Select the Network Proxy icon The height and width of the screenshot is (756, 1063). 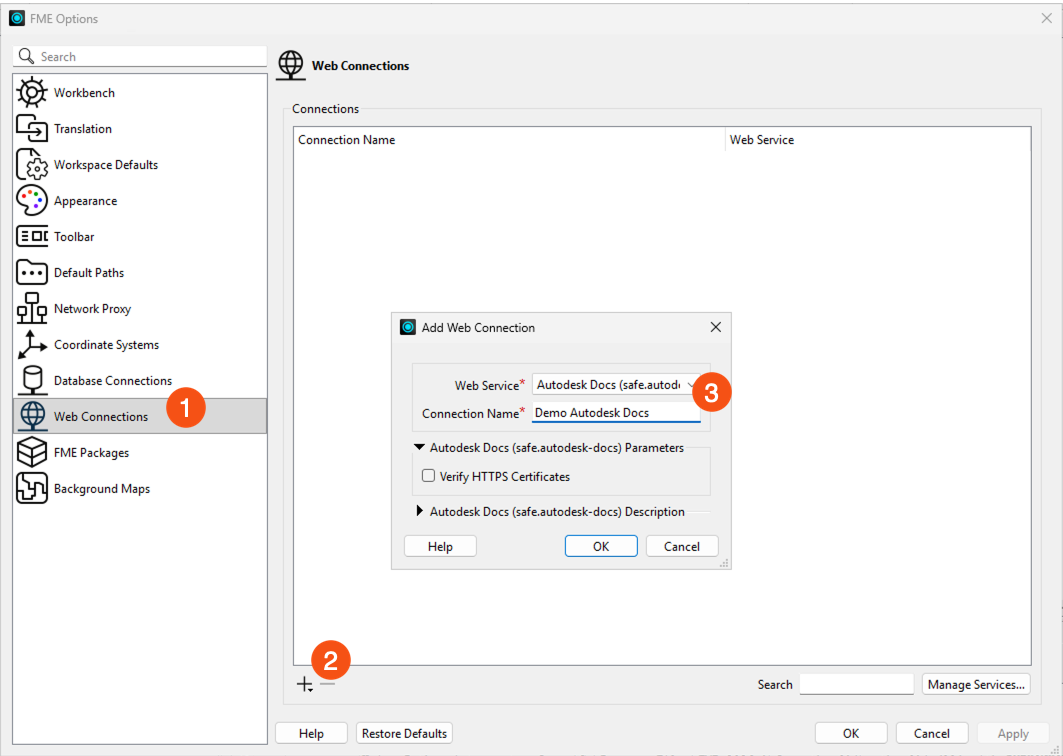(x=32, y=309)
